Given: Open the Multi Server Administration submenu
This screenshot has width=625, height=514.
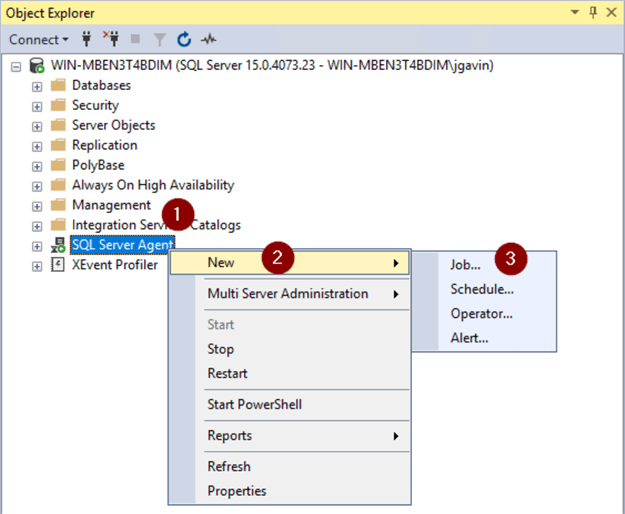Looking at the screenshot, I should coord(290,294).
